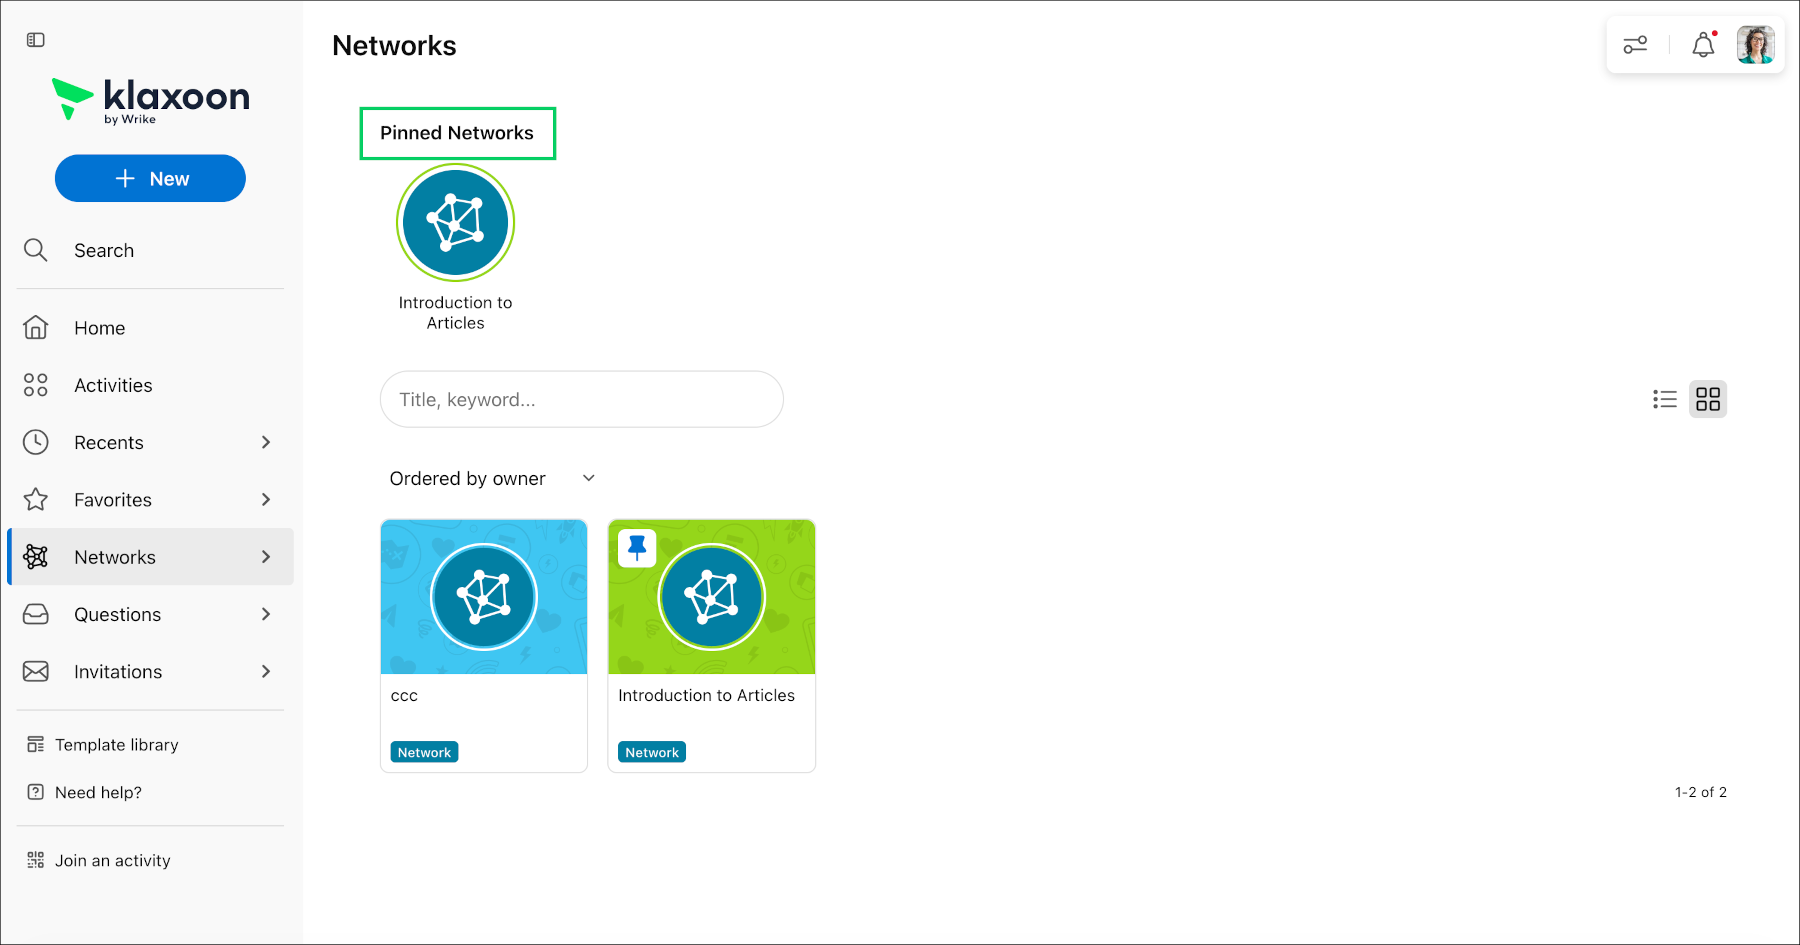
Task: Expand the Invitations chevron
Action: click(x=266, y=671)
